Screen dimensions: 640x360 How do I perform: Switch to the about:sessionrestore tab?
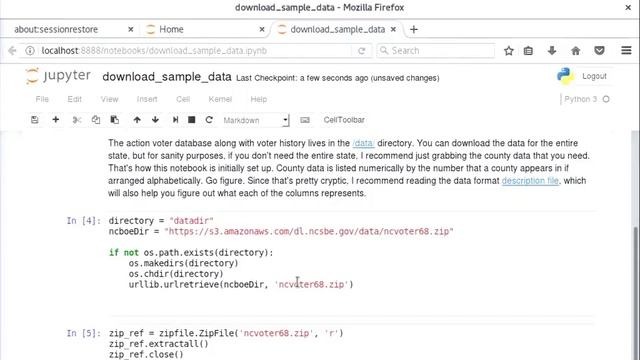(x=56, y=29)
